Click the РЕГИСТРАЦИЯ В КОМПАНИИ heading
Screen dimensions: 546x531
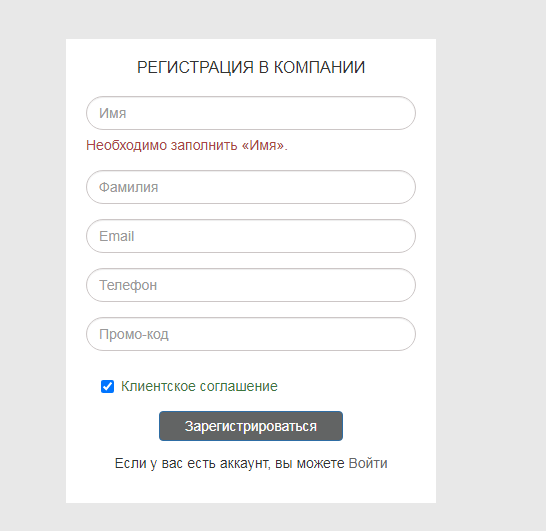click(x=251, y=67)
